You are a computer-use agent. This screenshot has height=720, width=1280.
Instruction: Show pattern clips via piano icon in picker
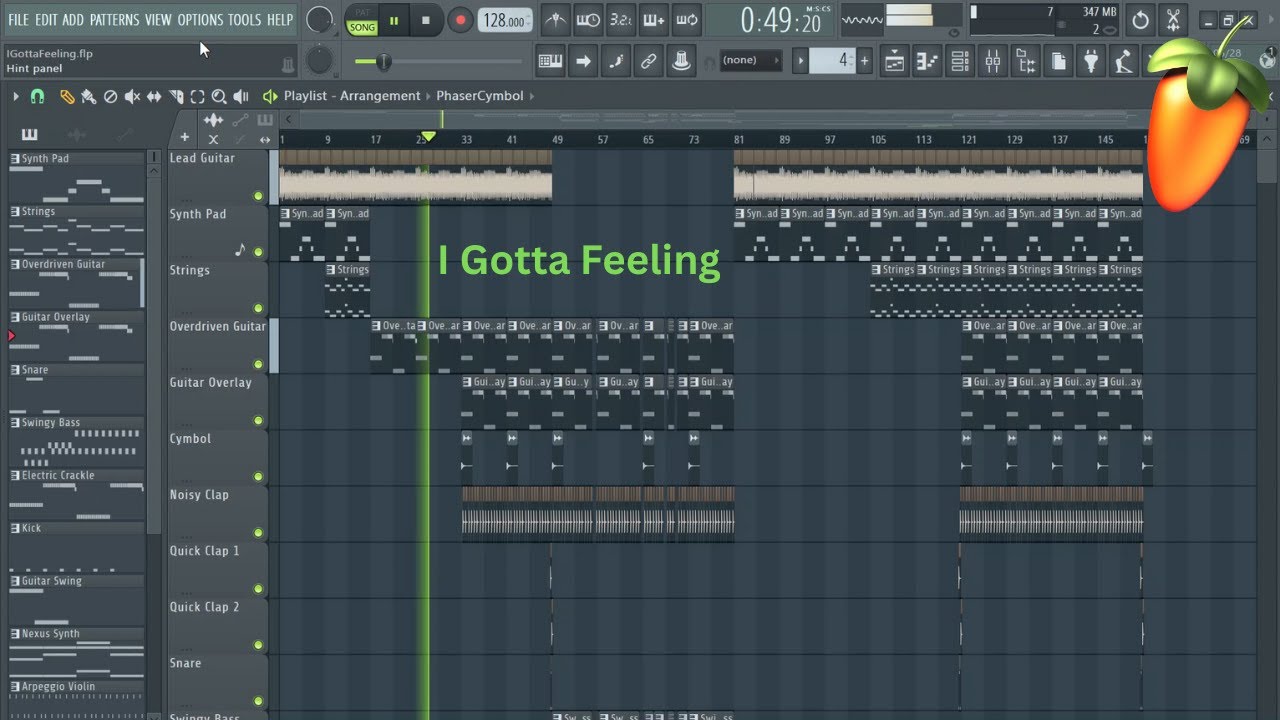click(28, 135)
